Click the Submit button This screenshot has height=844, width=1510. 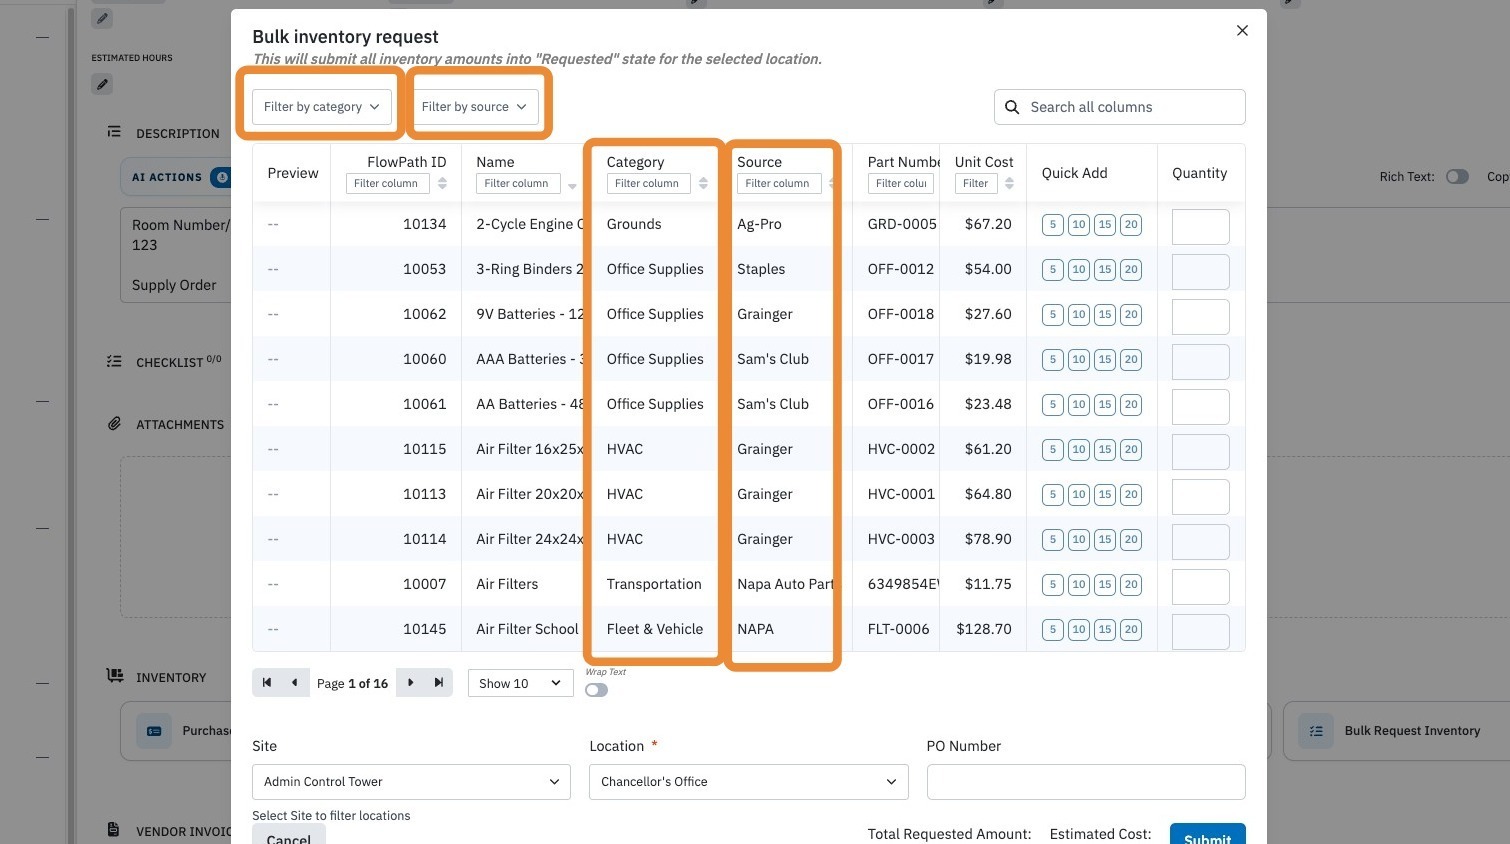pyautogui.click(x=1207, y=834)
